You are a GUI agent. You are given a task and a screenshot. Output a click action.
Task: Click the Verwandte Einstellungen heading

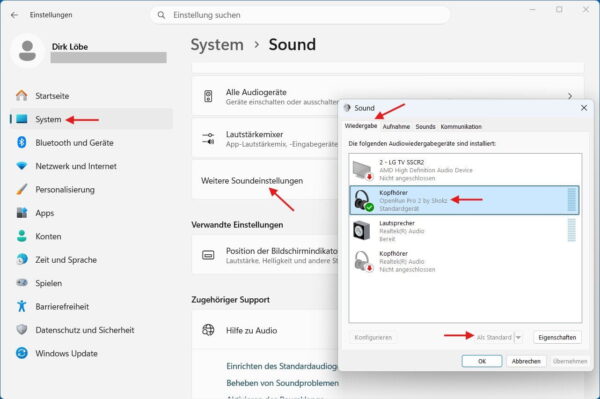tap(237, 225)
